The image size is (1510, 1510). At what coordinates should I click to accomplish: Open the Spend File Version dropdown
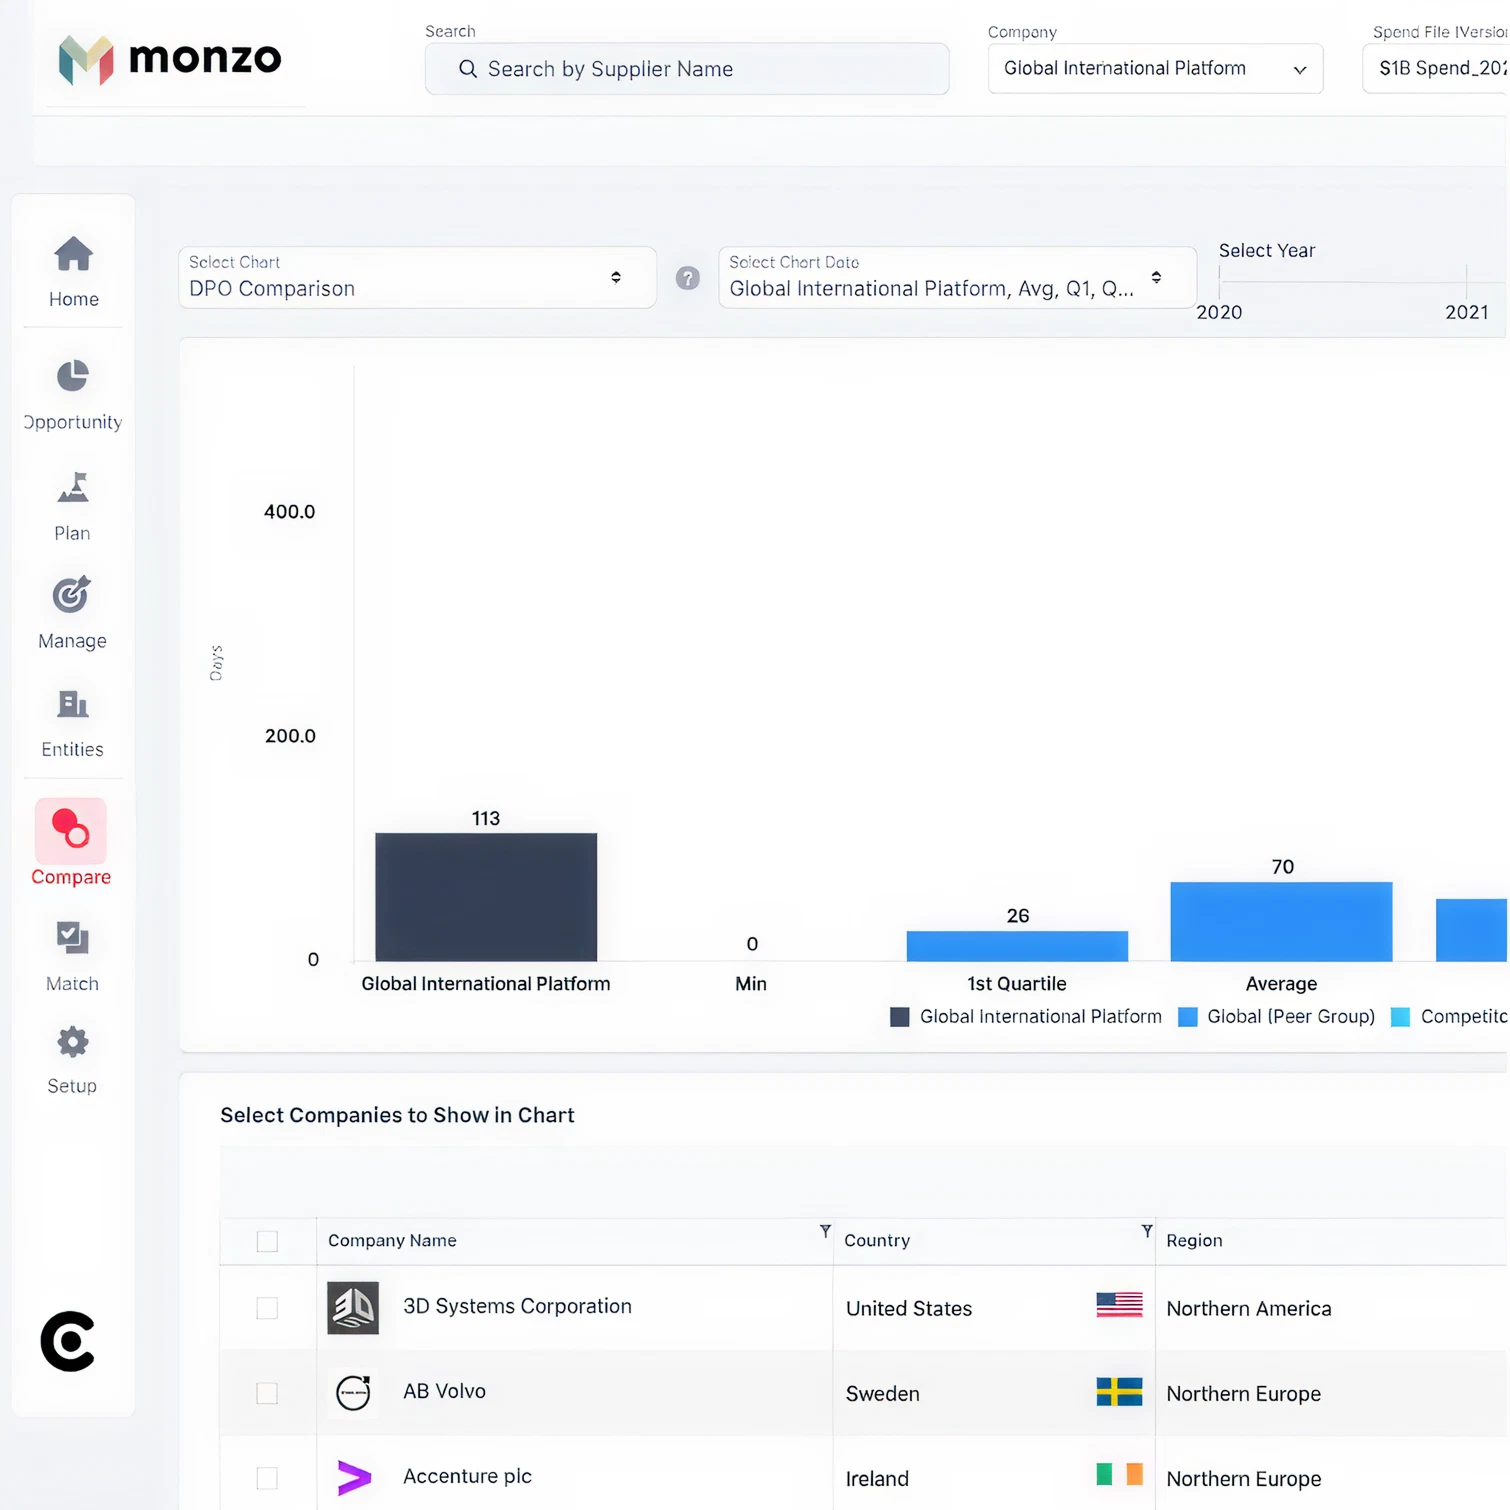coord(1436,68)
